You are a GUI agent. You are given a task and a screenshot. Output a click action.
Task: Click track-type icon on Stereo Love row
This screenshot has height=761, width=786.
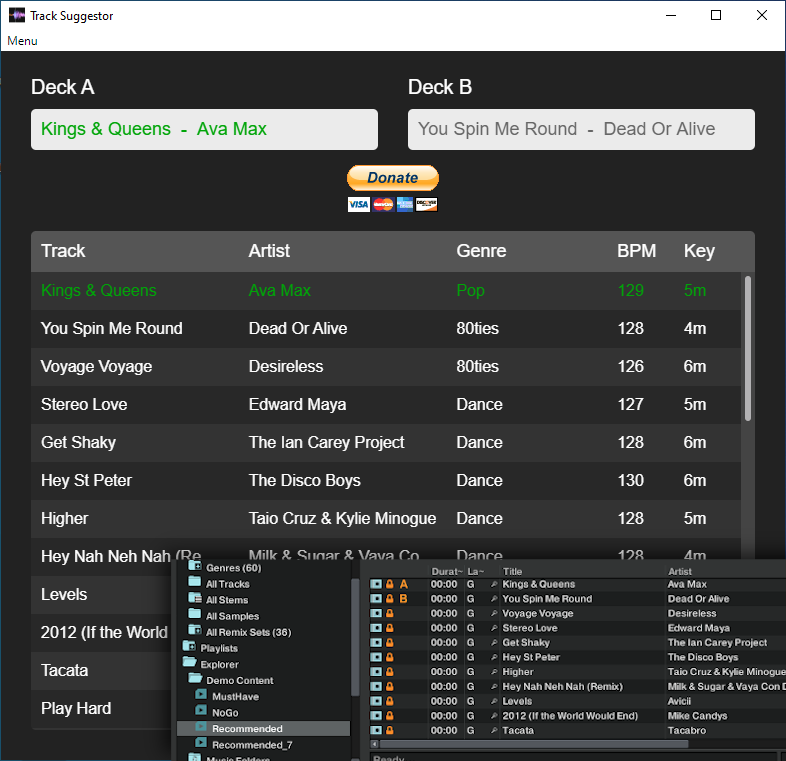pos(376,628)
